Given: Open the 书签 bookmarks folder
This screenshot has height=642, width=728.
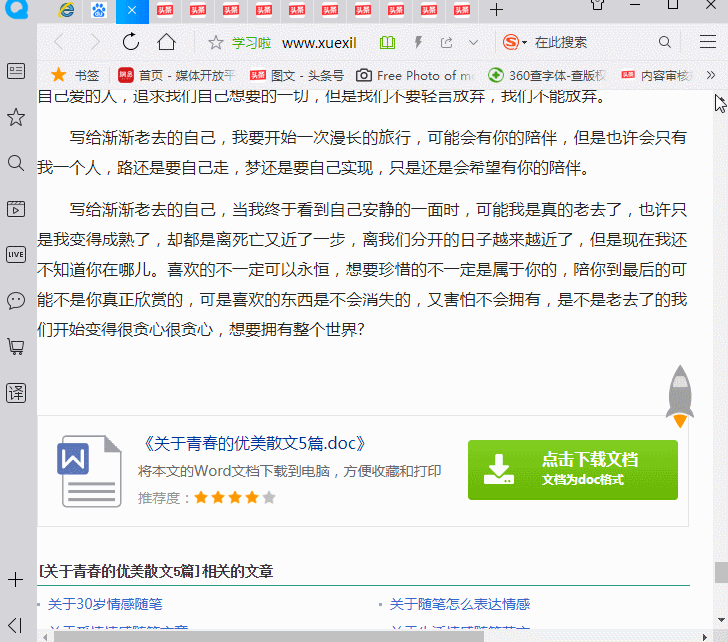Looking at the screenshot, I should click(x=75, y=75).
